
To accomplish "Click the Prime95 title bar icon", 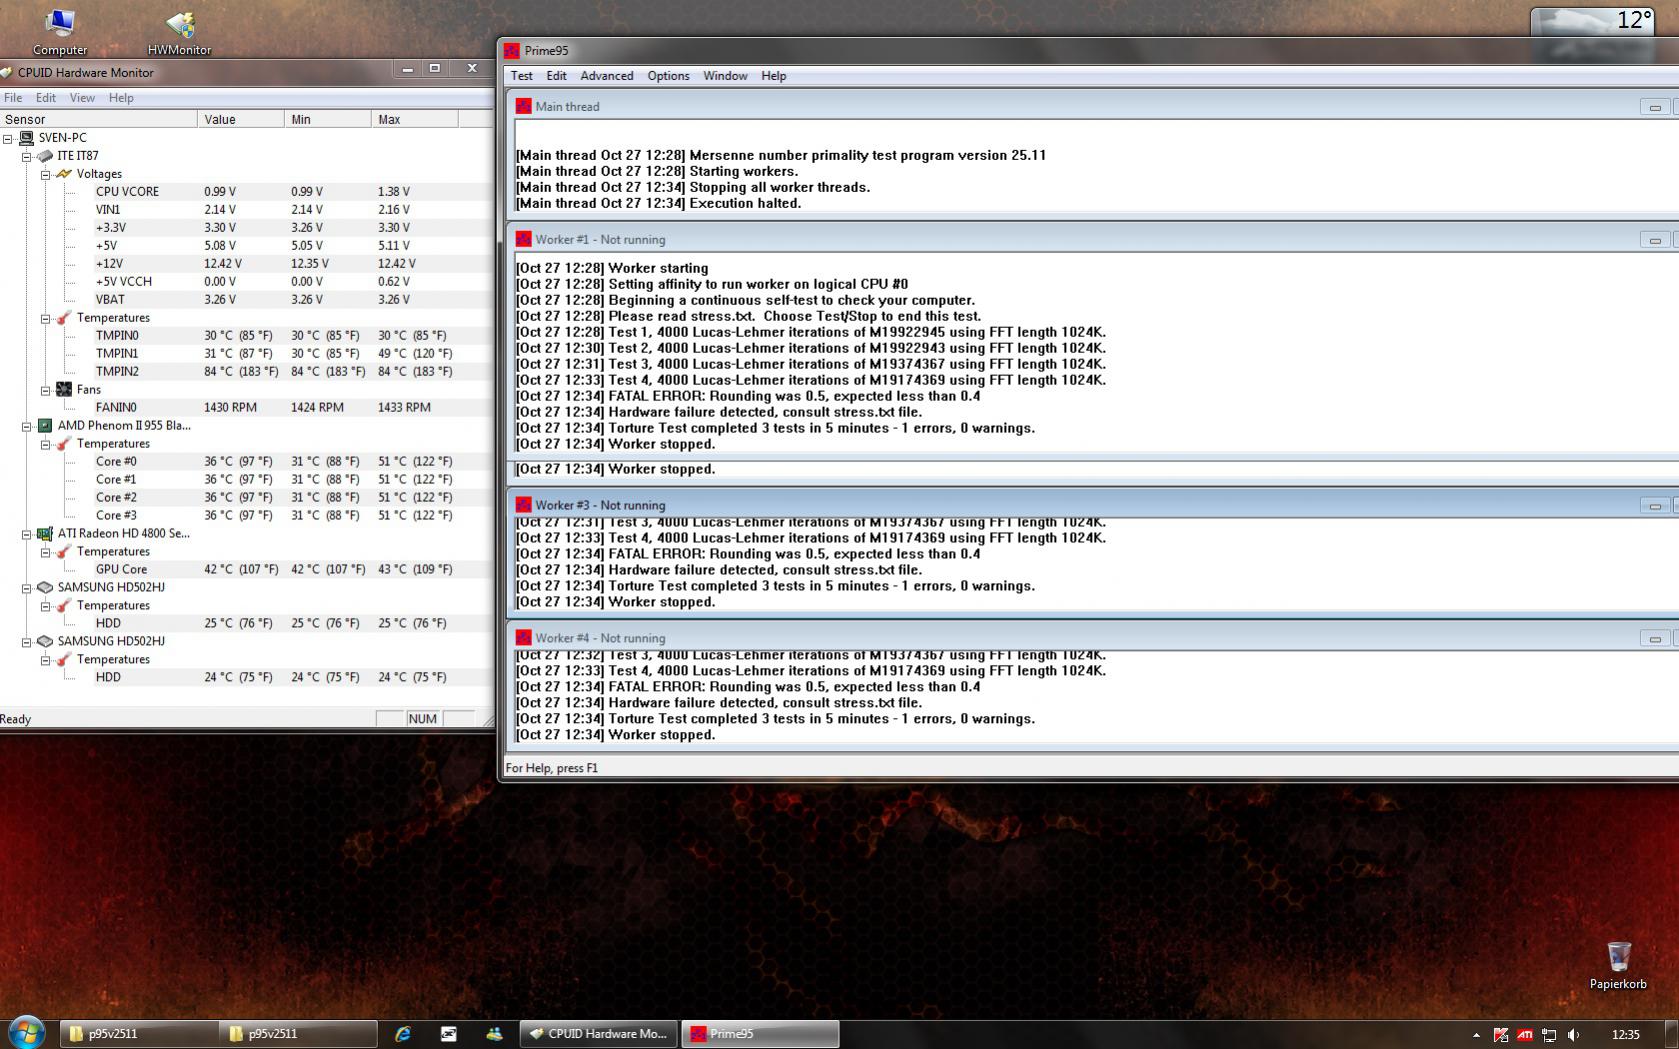I will click(512, 51).
